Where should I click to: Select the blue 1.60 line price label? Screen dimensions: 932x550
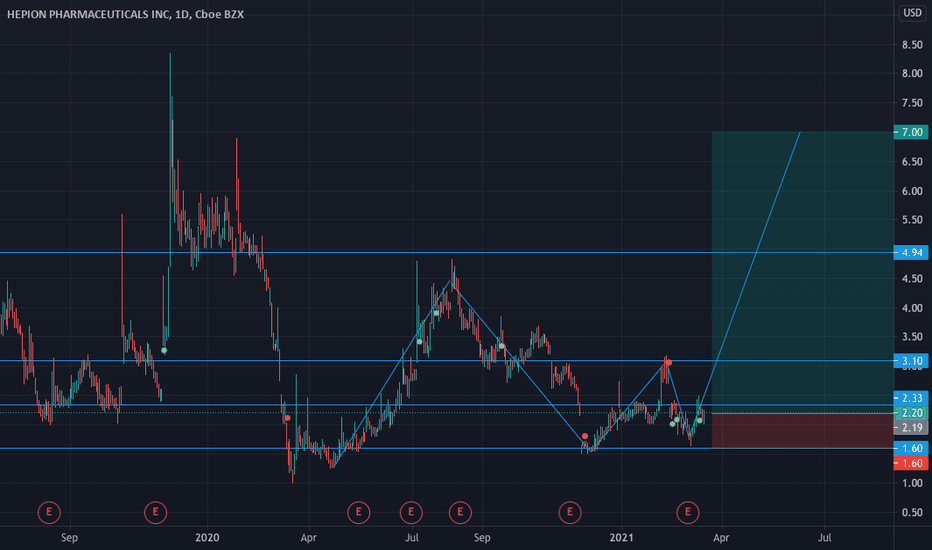point(911,448)
